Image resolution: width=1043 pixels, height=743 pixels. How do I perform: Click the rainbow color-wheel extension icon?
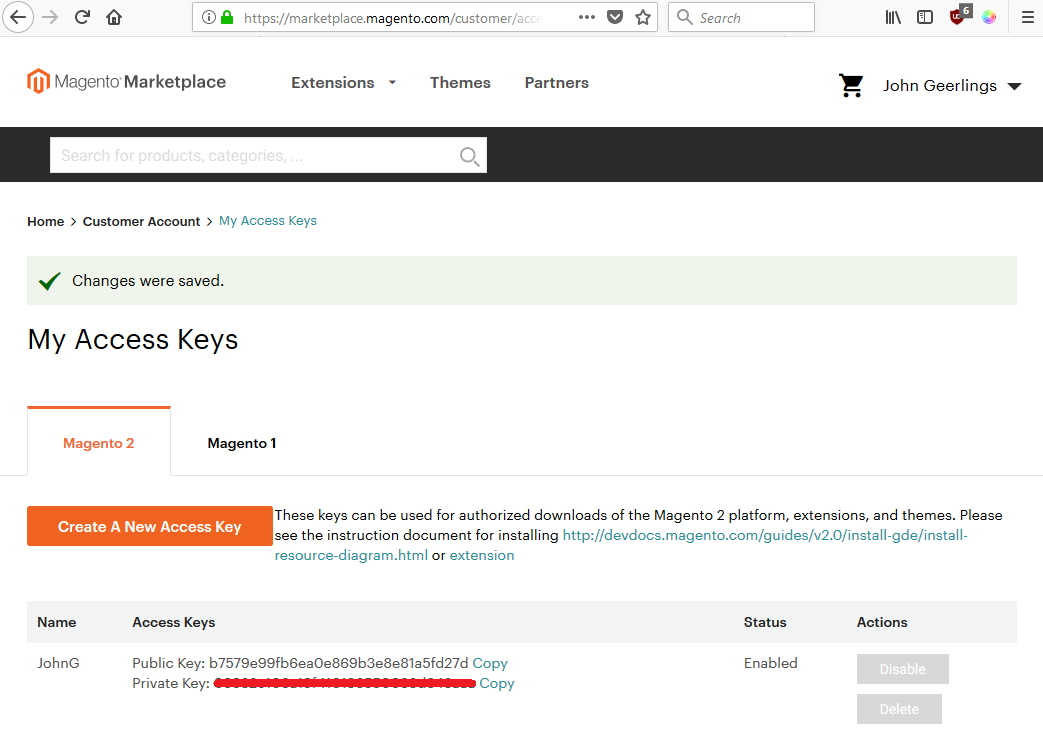click(x=989, y=17)
